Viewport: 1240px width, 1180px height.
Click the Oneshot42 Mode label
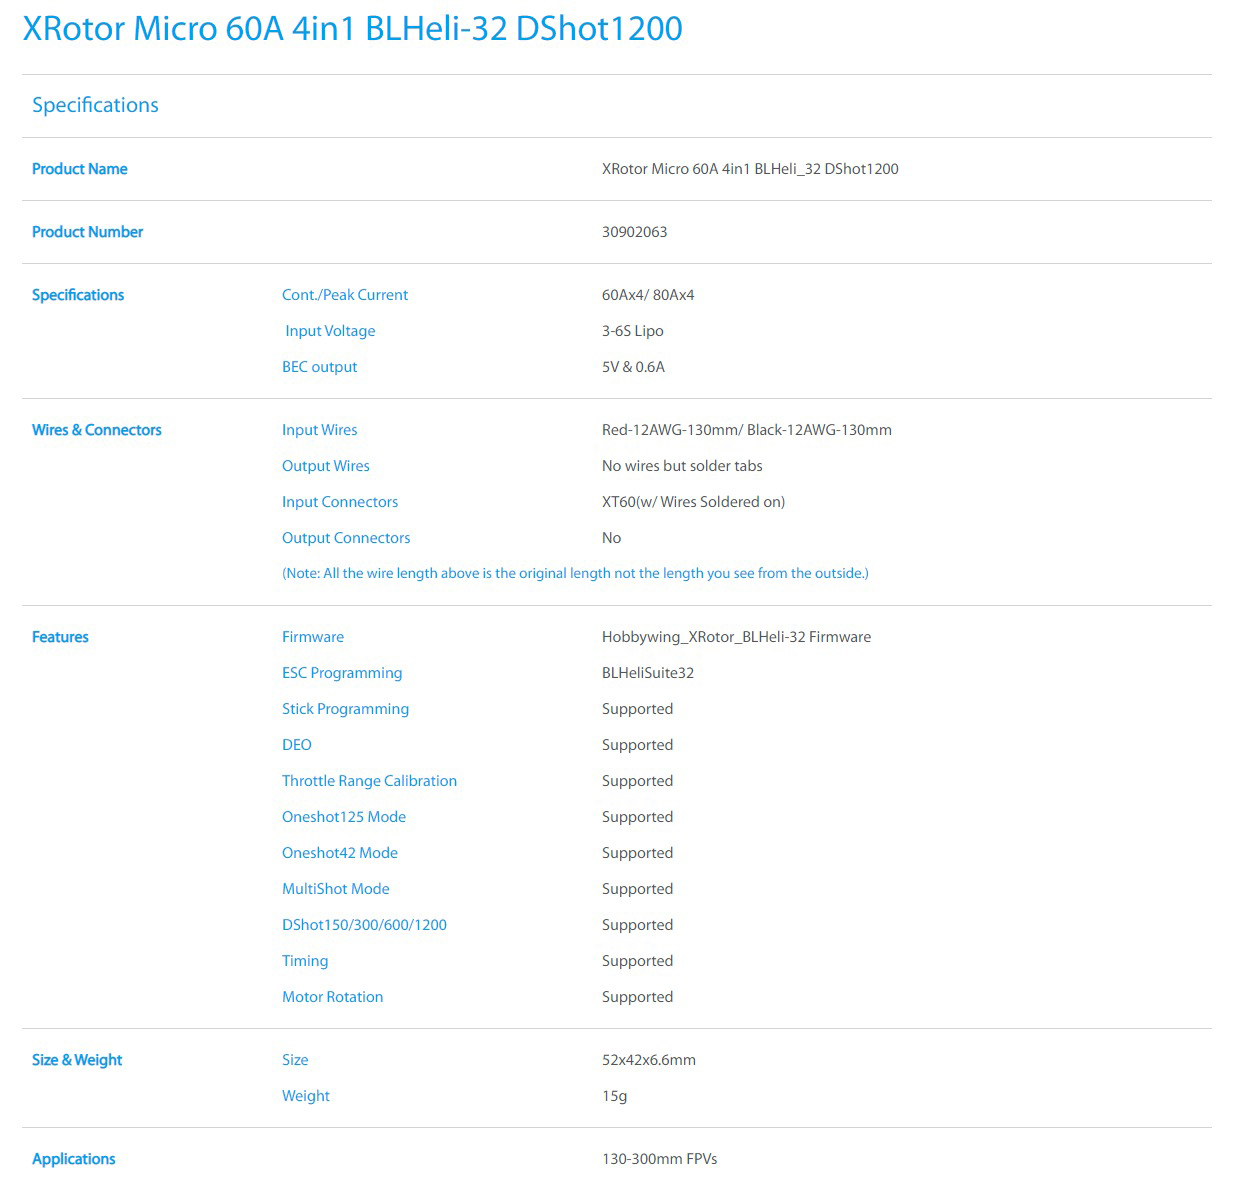(339, 853)
